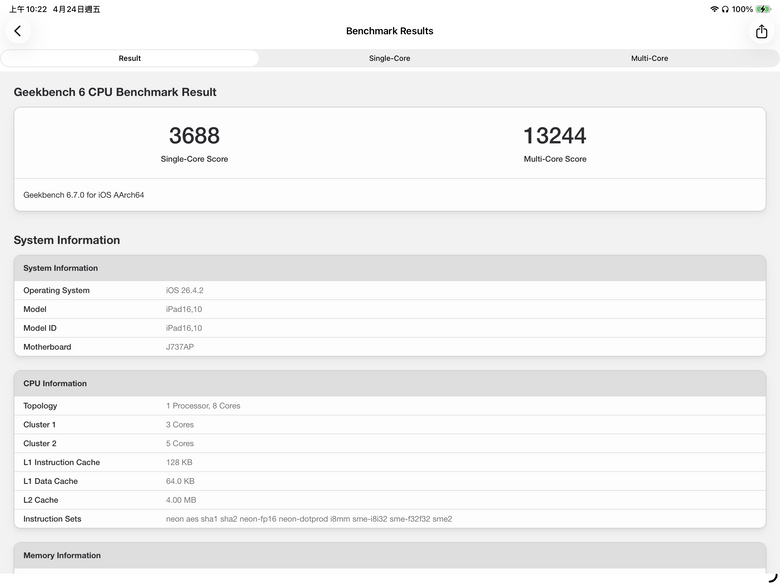Tap the Motherboard row label
Screen dimensions: 780x585
click(x=47, y=347)
